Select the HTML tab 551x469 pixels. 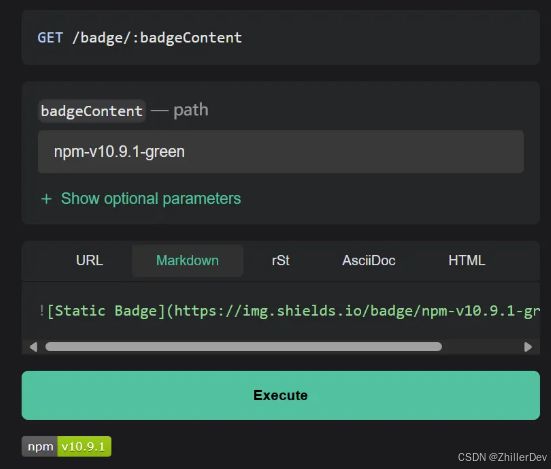tap(466, 261)
